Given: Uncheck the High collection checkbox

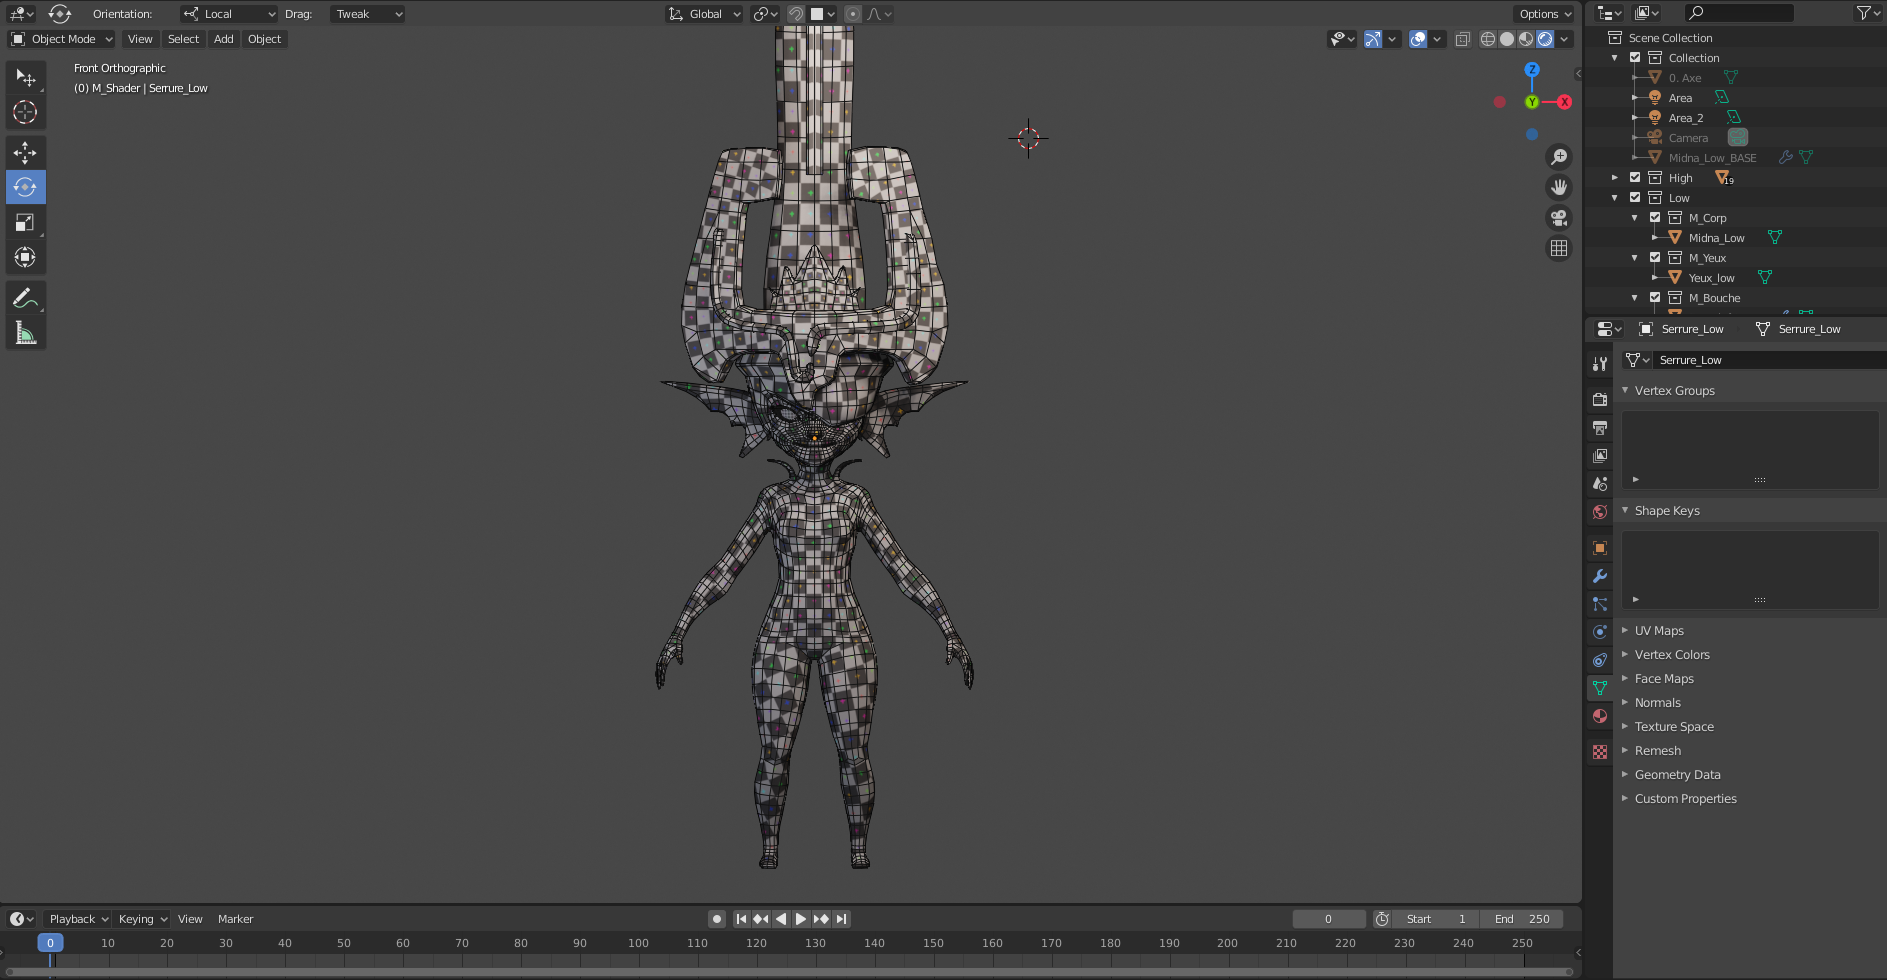Looking at the screenshot, I should coord(1635,178).
